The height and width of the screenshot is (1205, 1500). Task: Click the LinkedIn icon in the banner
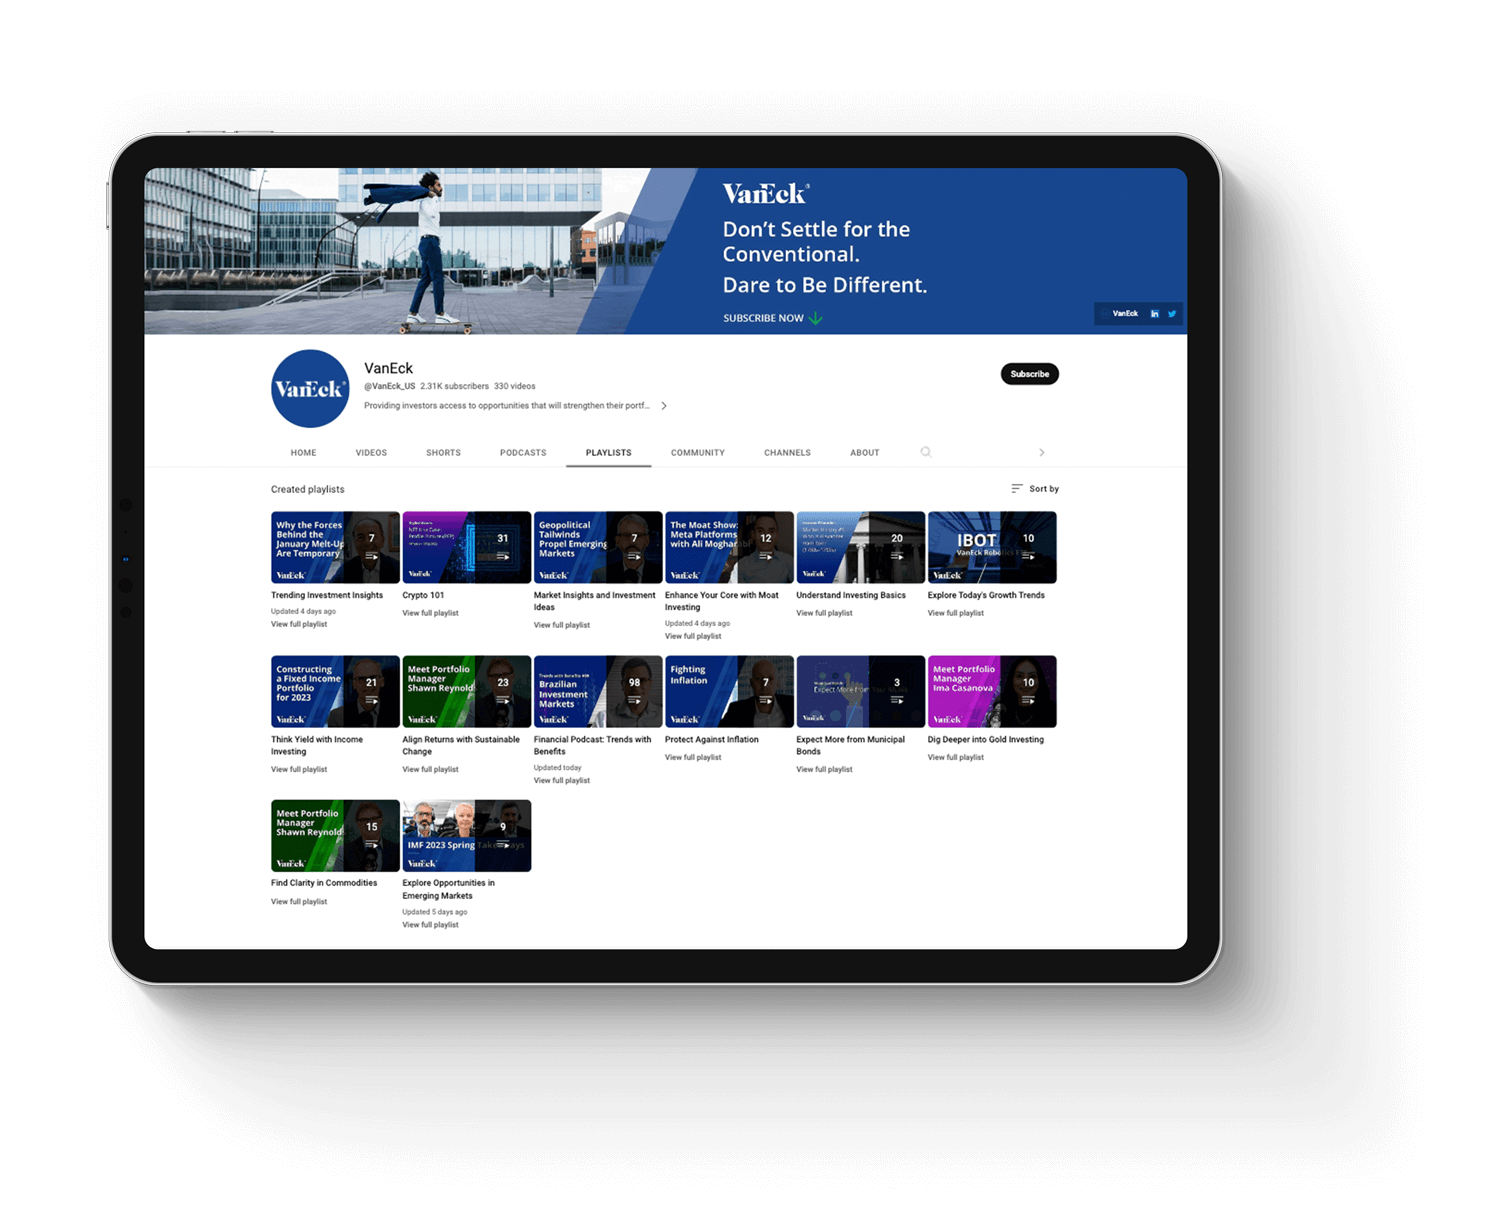1154,314
